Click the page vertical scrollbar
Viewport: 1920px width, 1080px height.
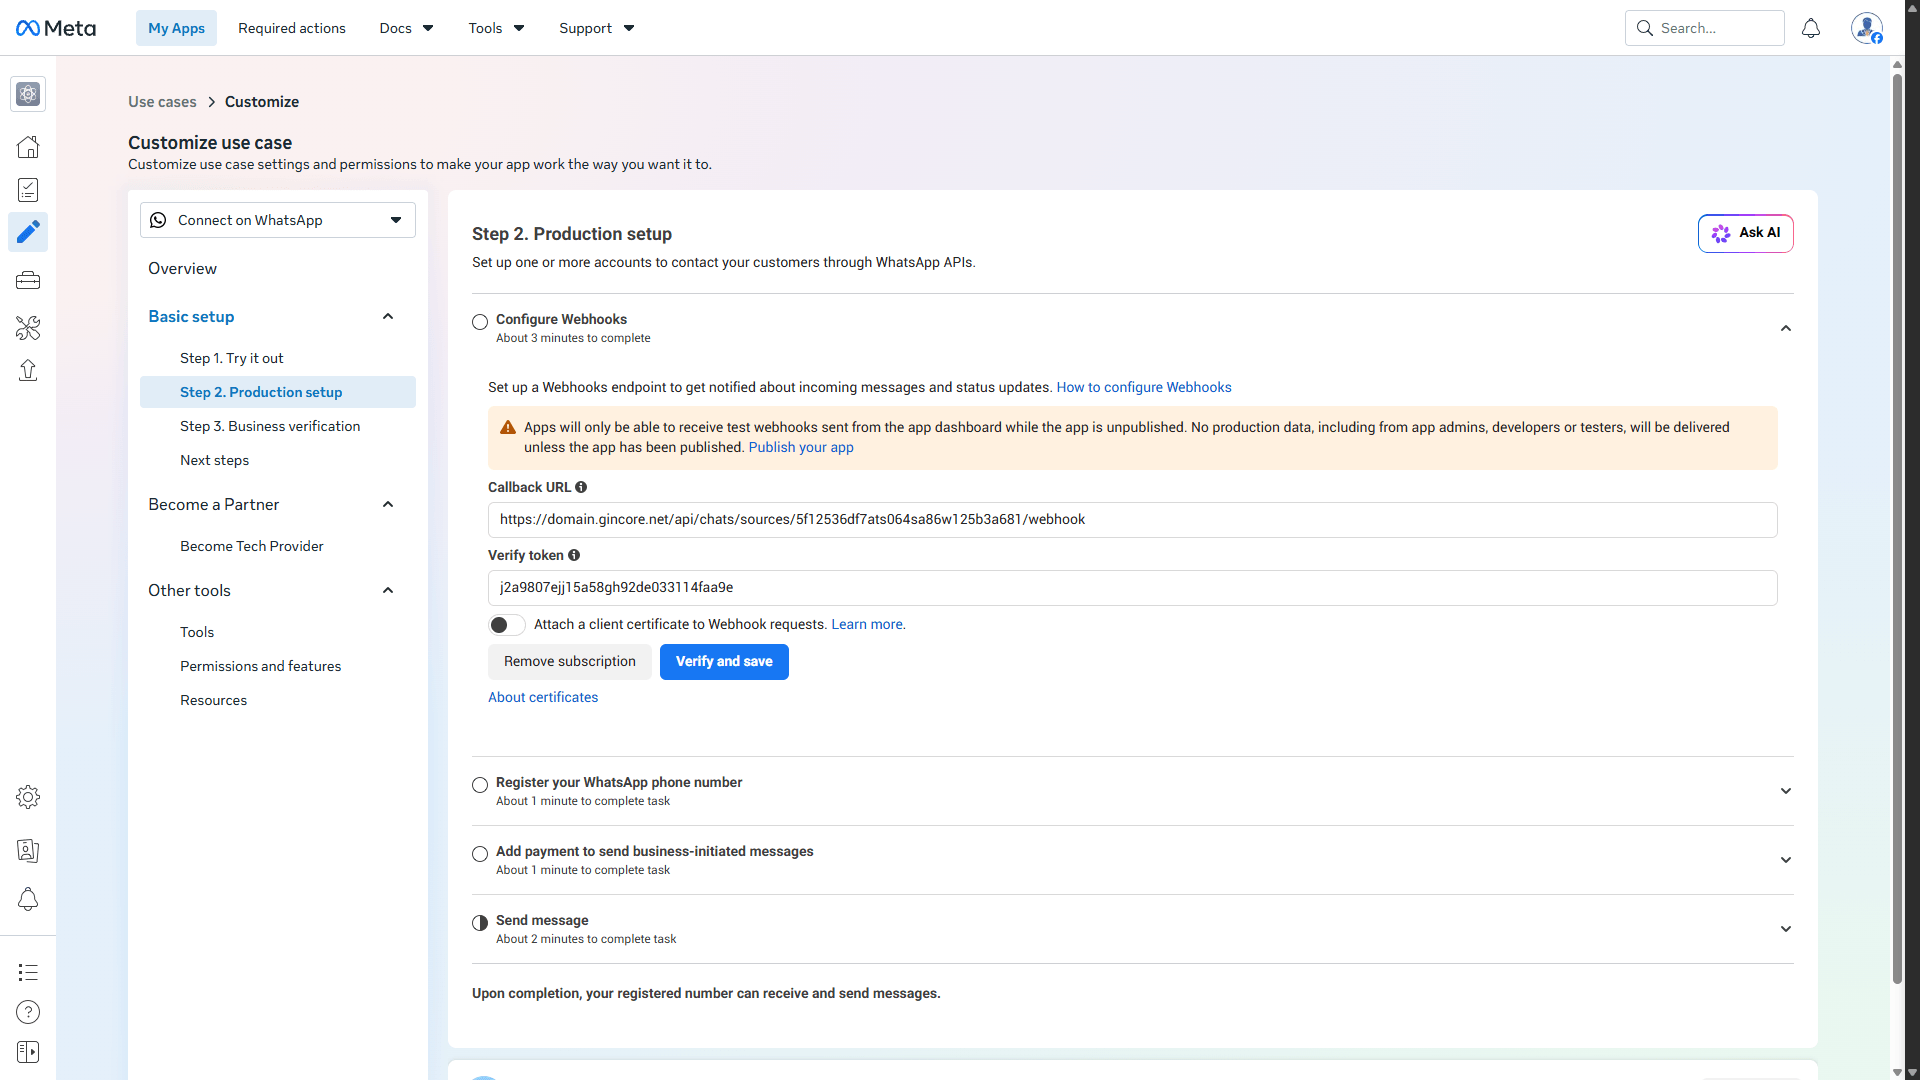[1897, 530]
